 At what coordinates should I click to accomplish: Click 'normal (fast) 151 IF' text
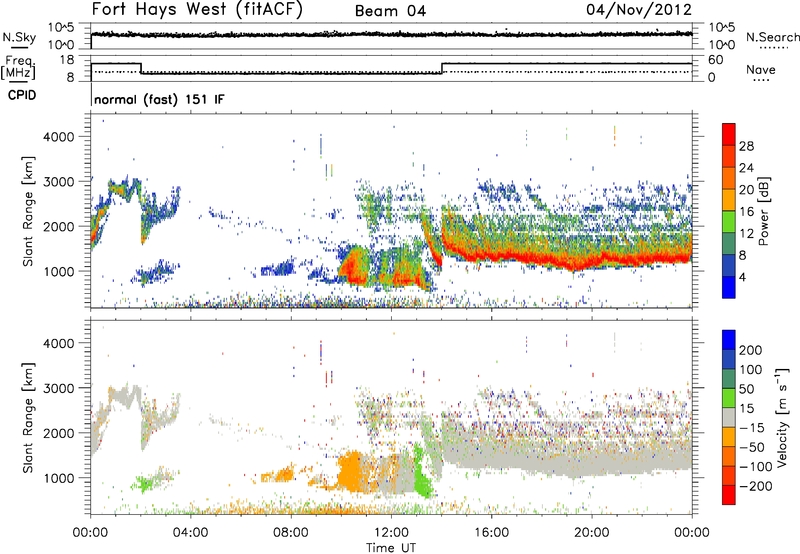coord(159,99)
